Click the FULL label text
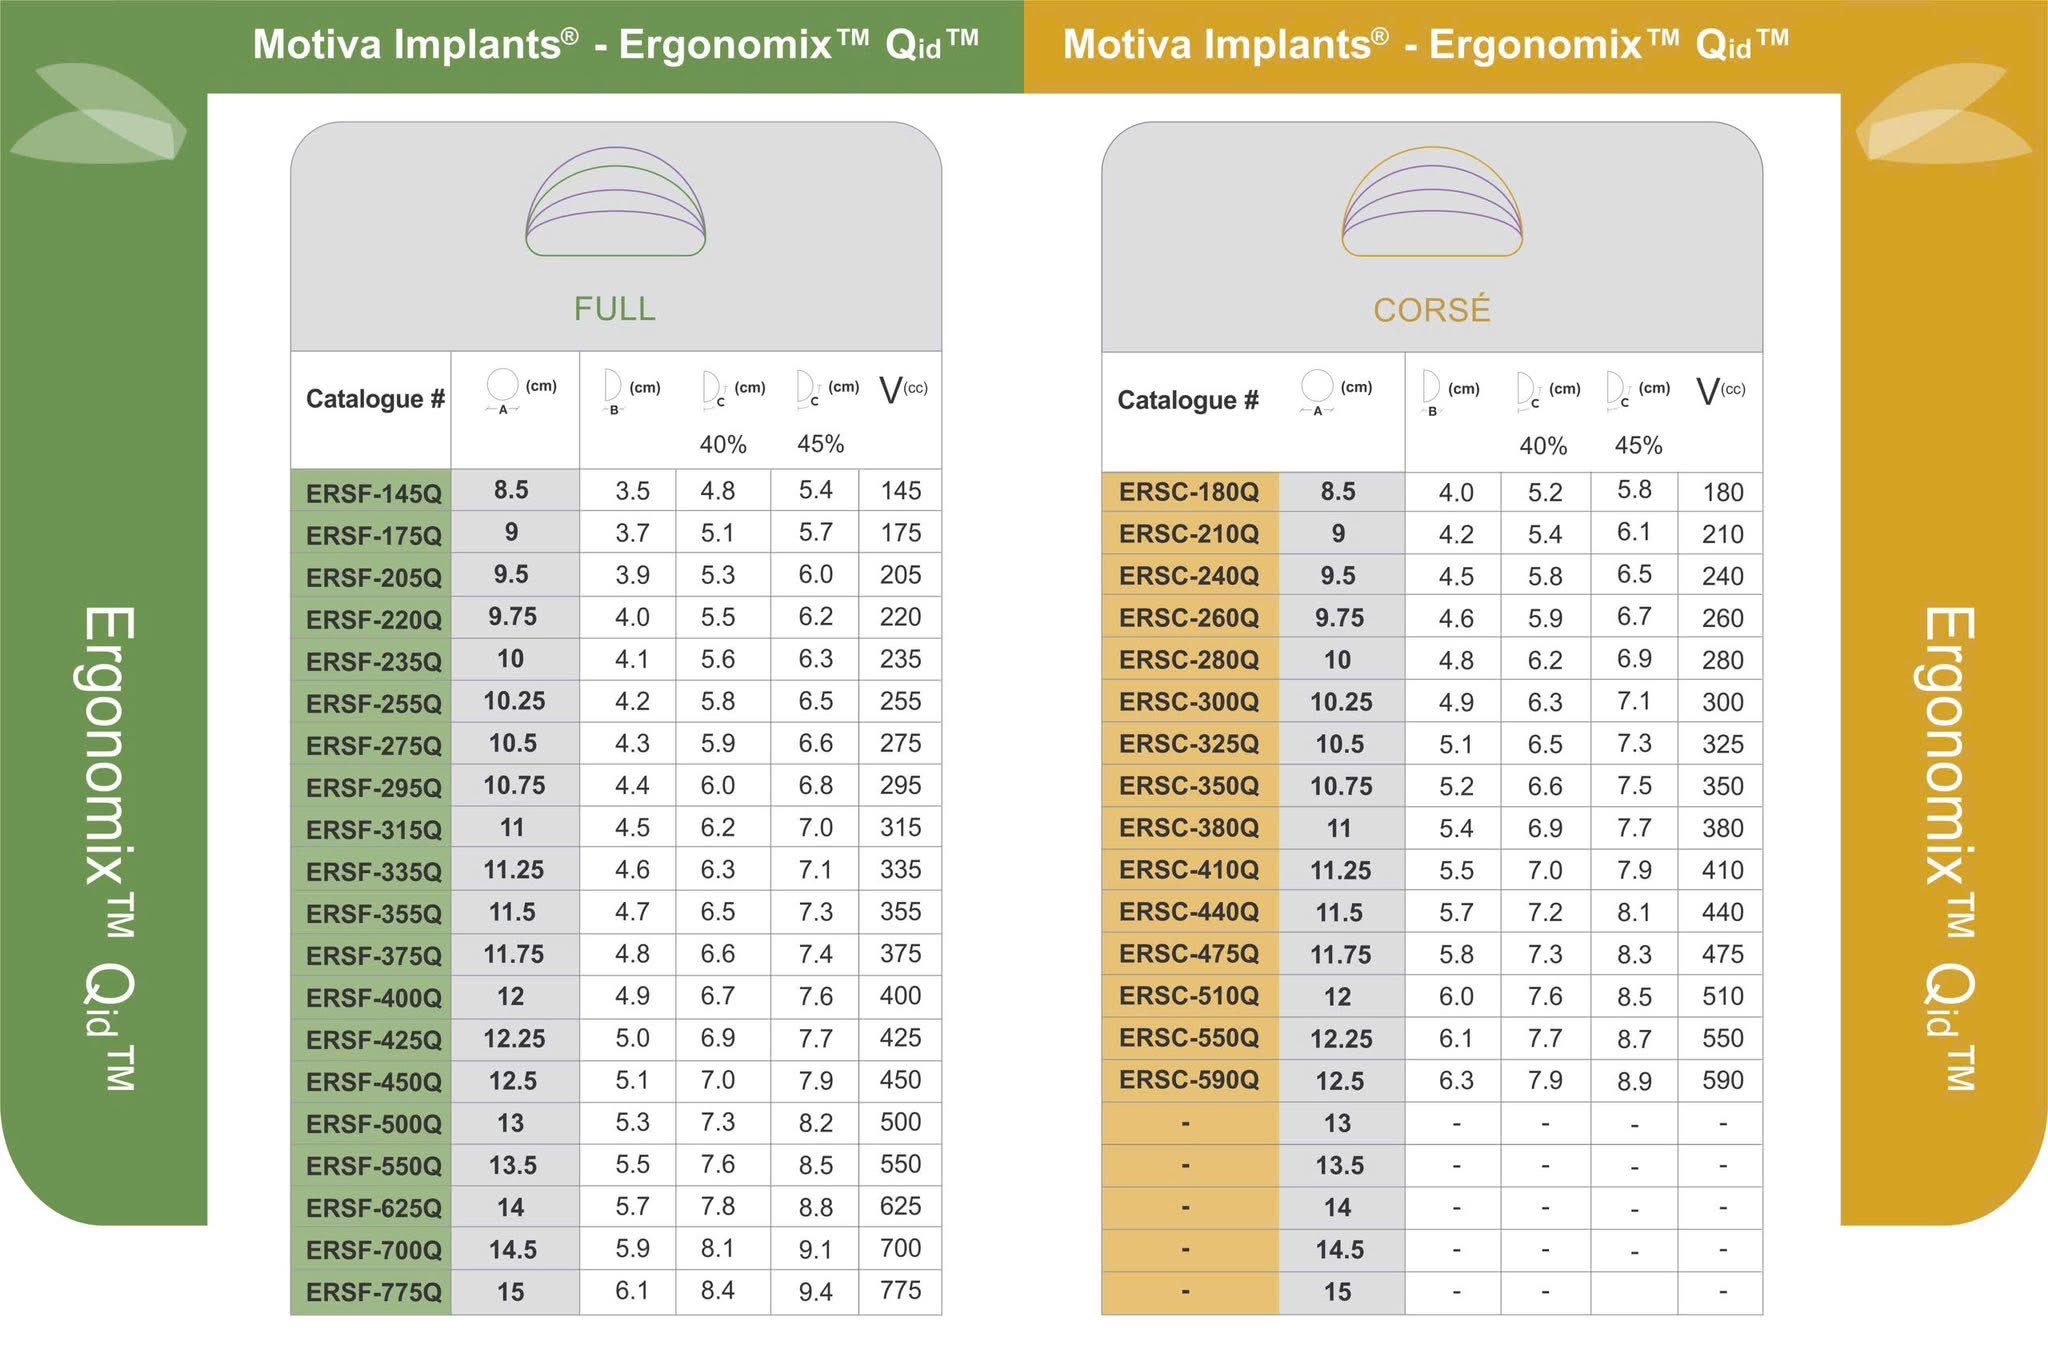 pyautogui.click(x=615, y=309)
